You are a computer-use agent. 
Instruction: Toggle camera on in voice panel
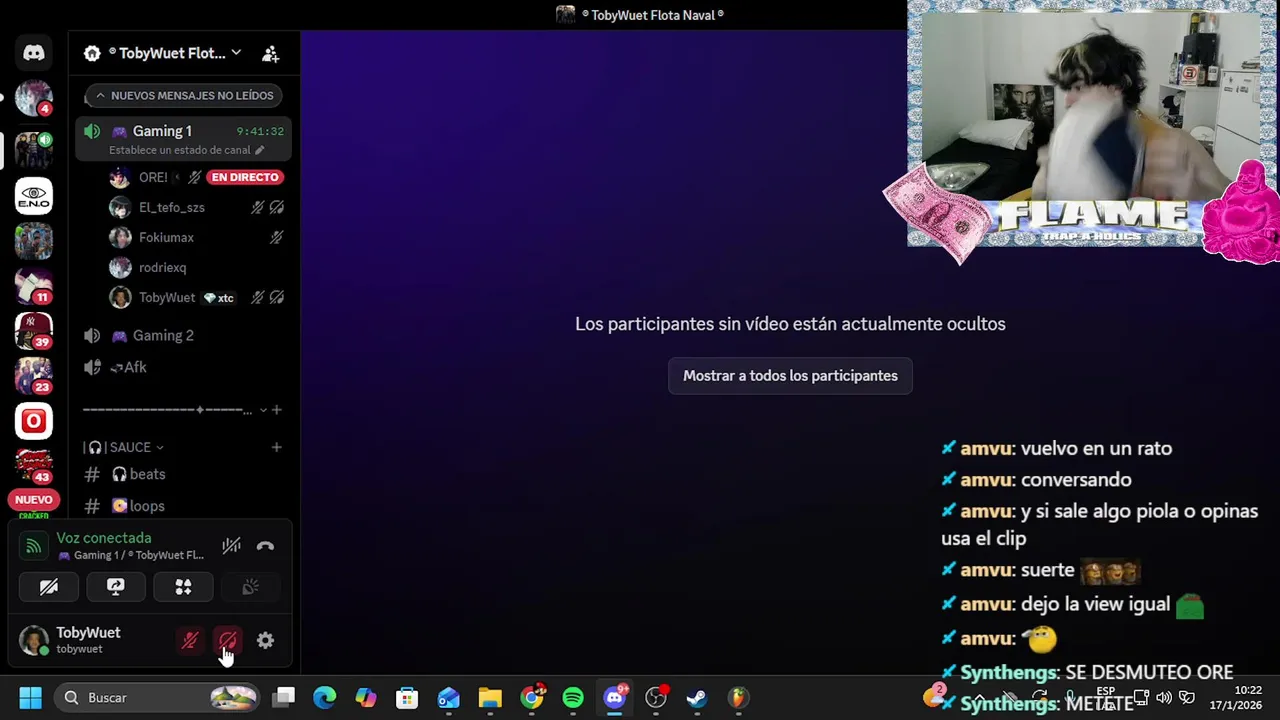[49, 587]
